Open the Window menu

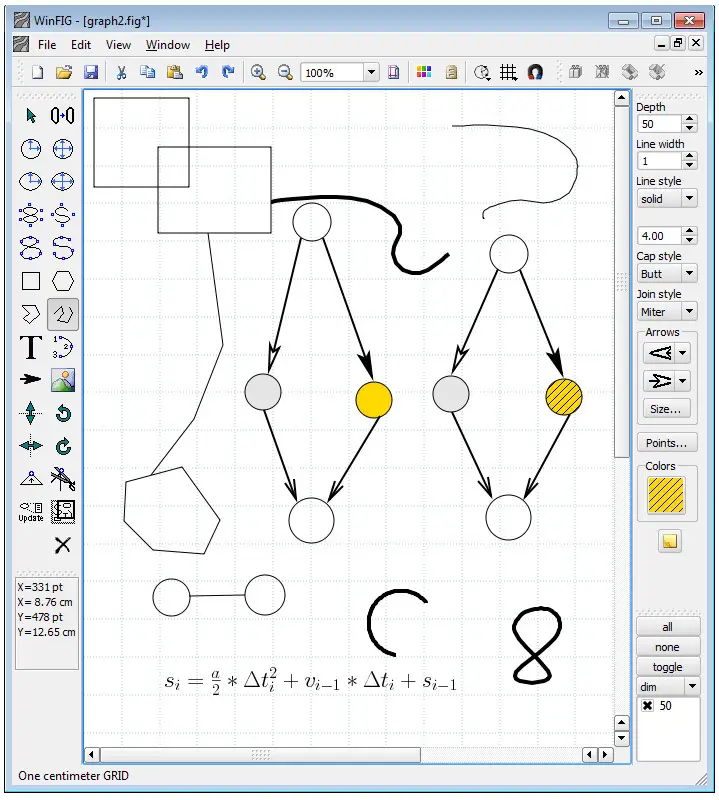168,45
